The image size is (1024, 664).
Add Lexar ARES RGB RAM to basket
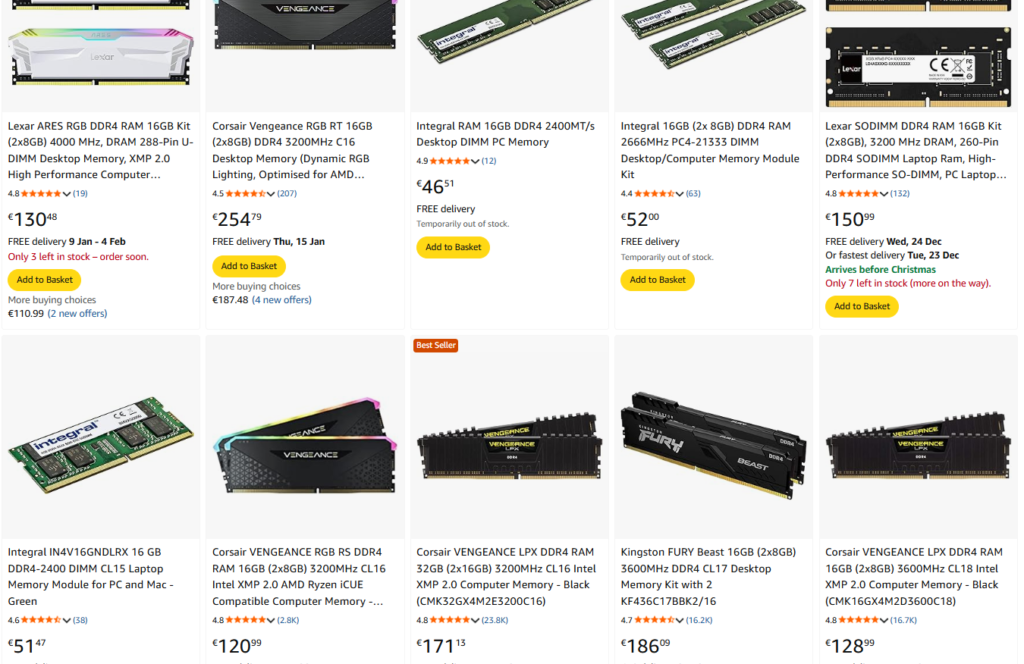coord(44,280)
